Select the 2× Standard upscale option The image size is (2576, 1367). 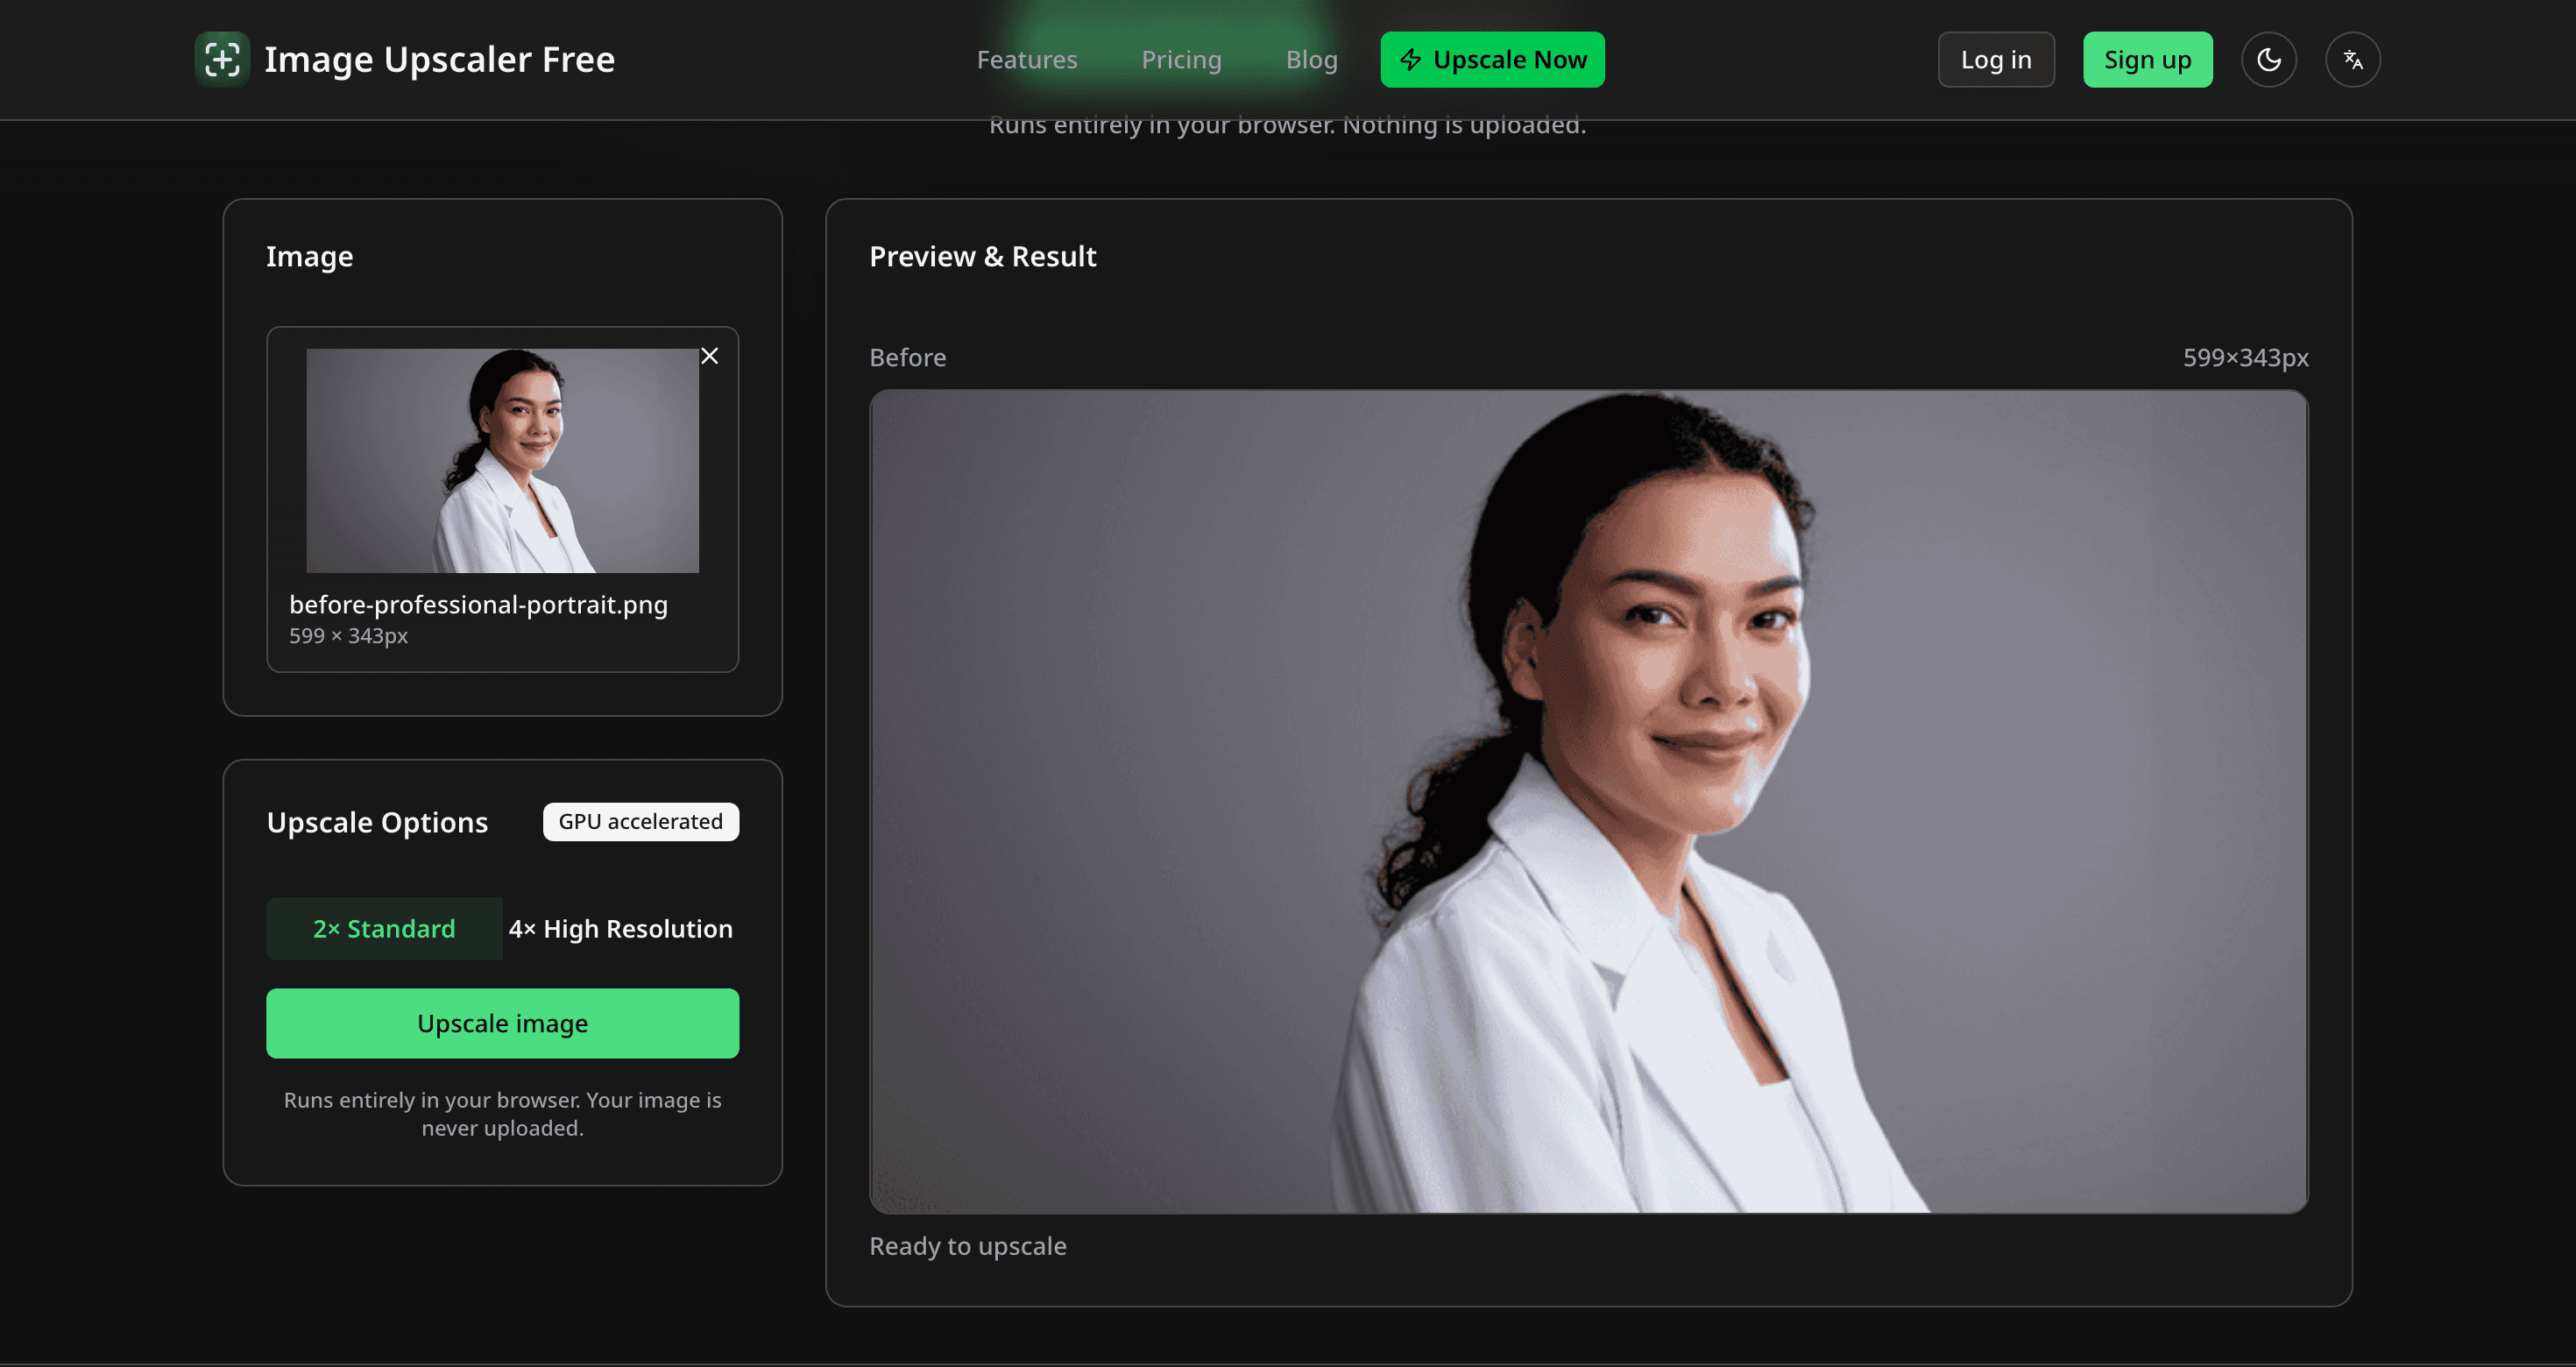point(384,928)
